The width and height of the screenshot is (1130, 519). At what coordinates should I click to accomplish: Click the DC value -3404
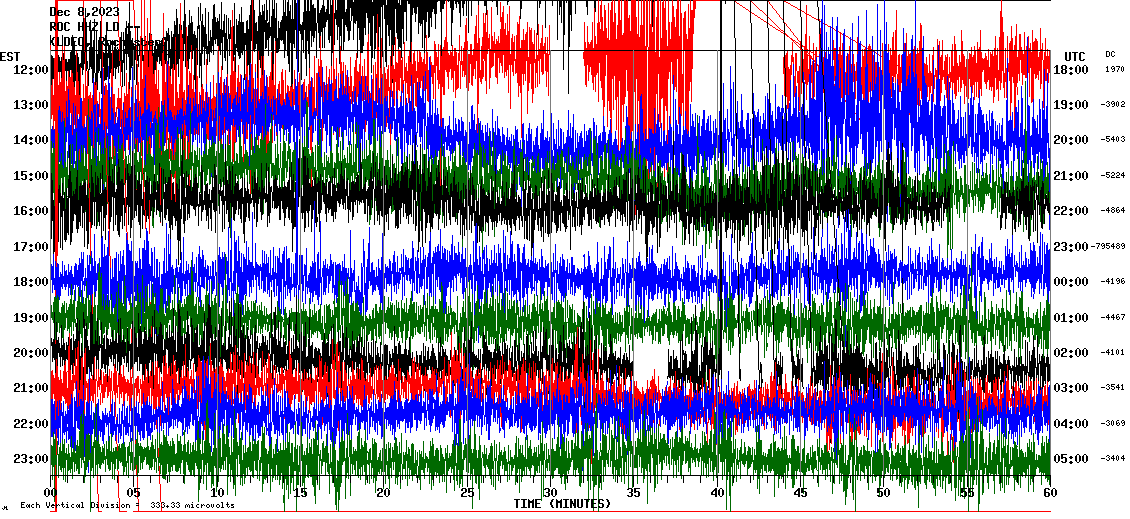1113,459
